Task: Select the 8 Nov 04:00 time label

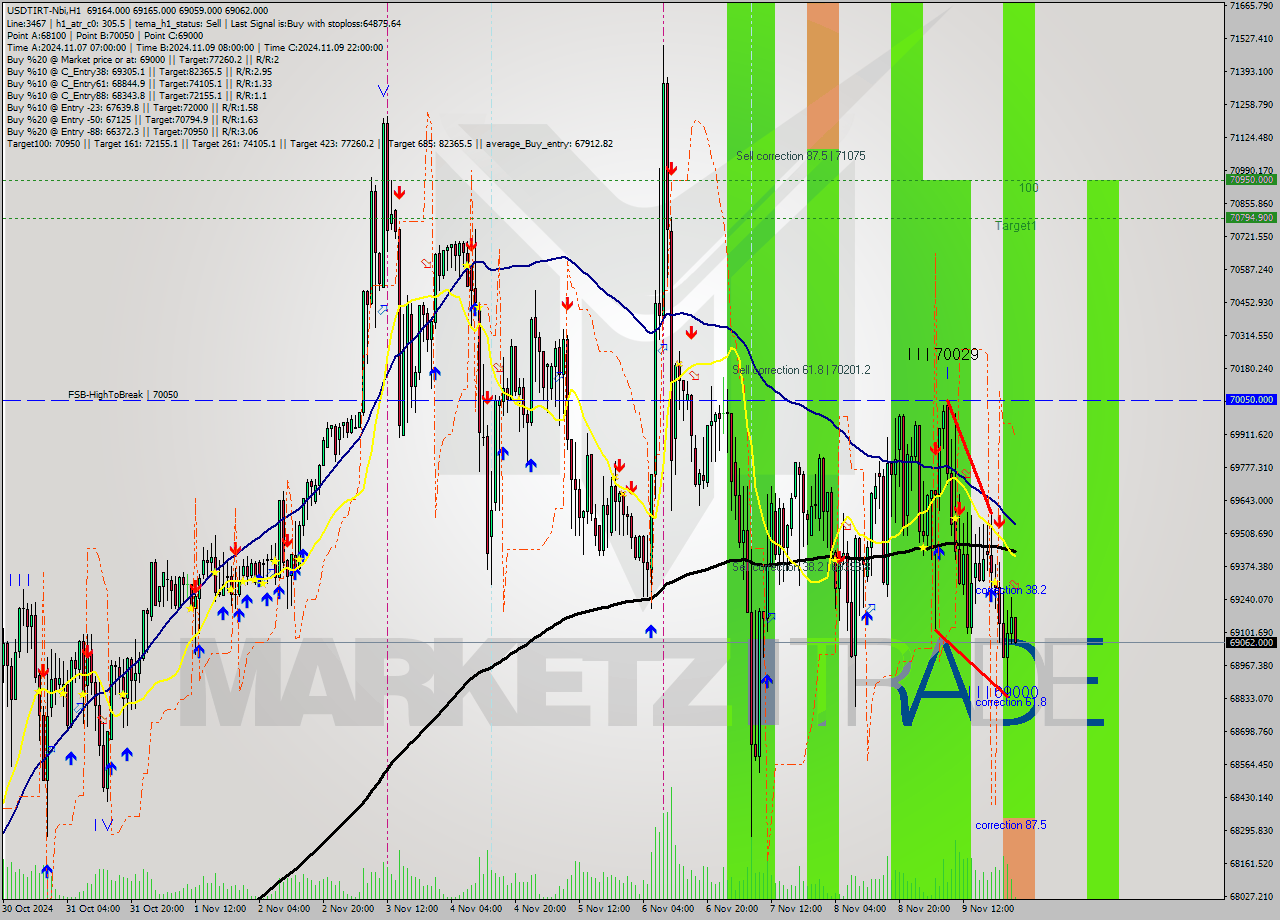Action: click(x=861, y=909)
